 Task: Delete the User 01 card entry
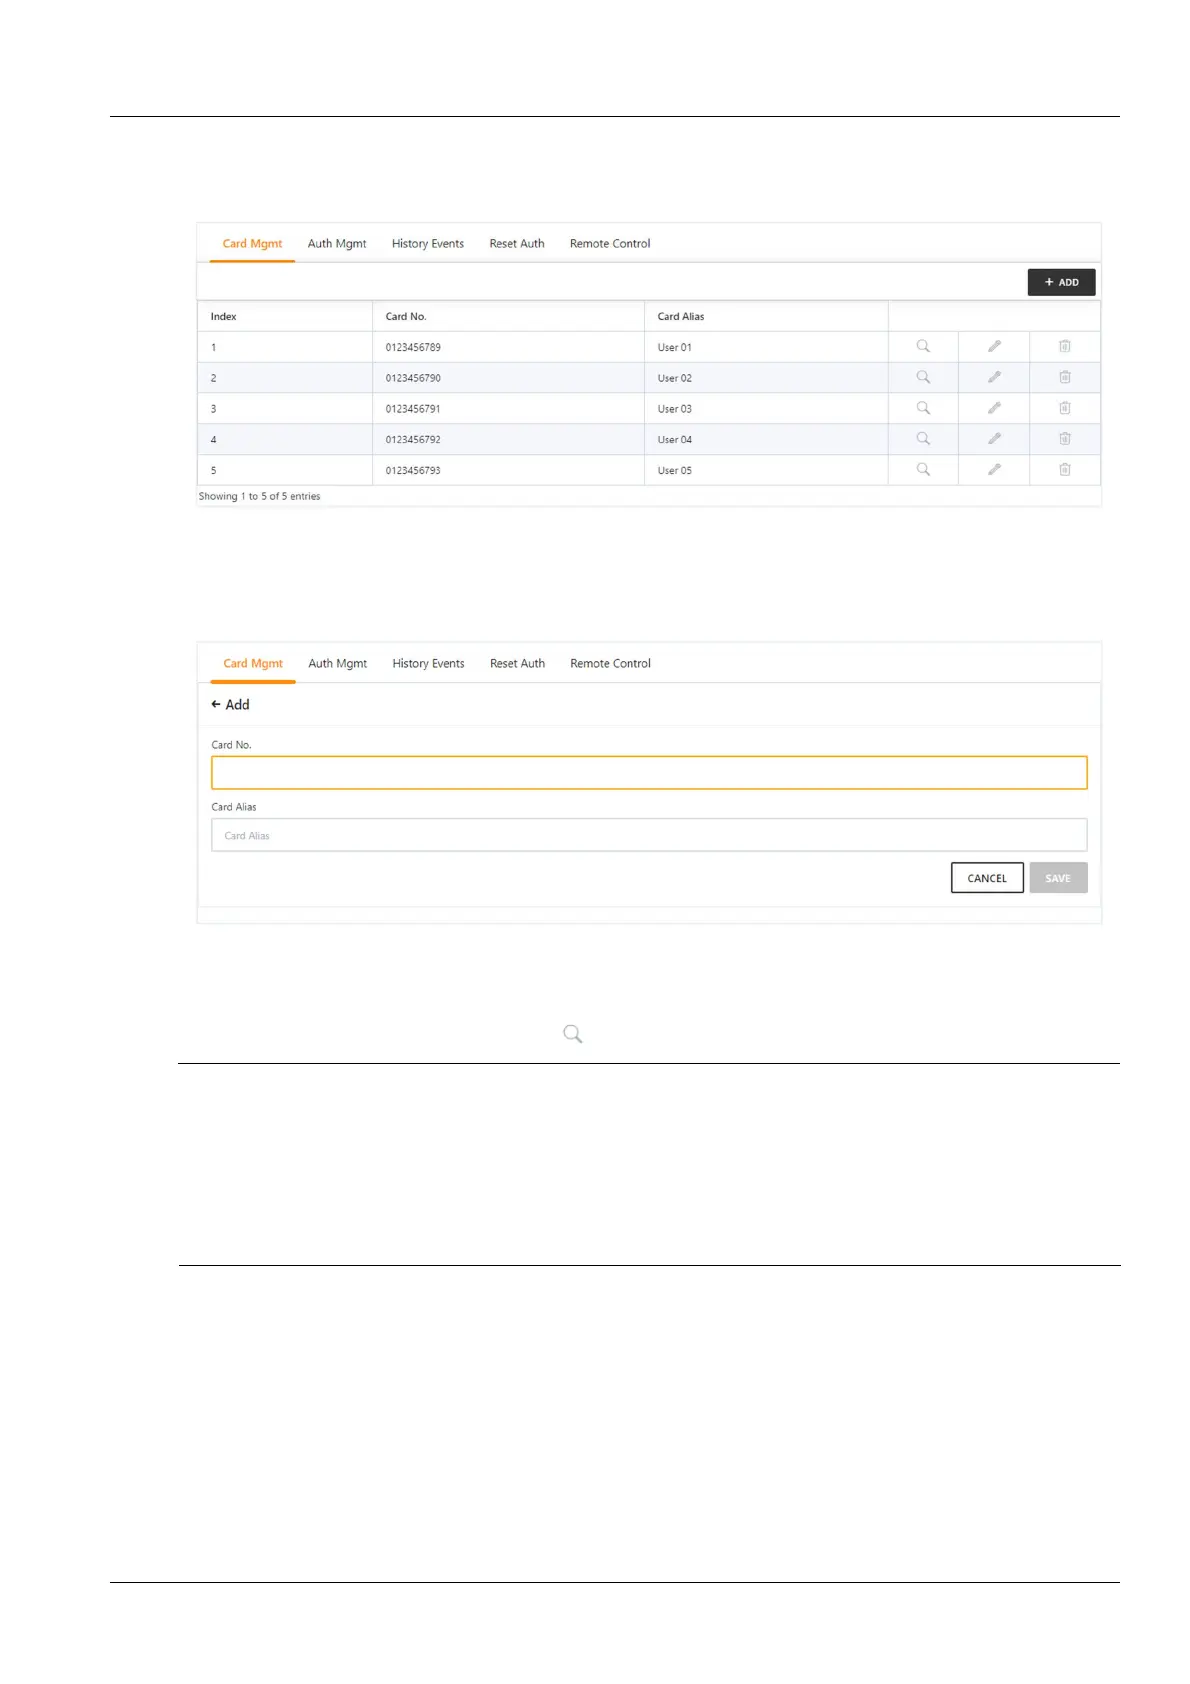click(x=1065, y=346)
